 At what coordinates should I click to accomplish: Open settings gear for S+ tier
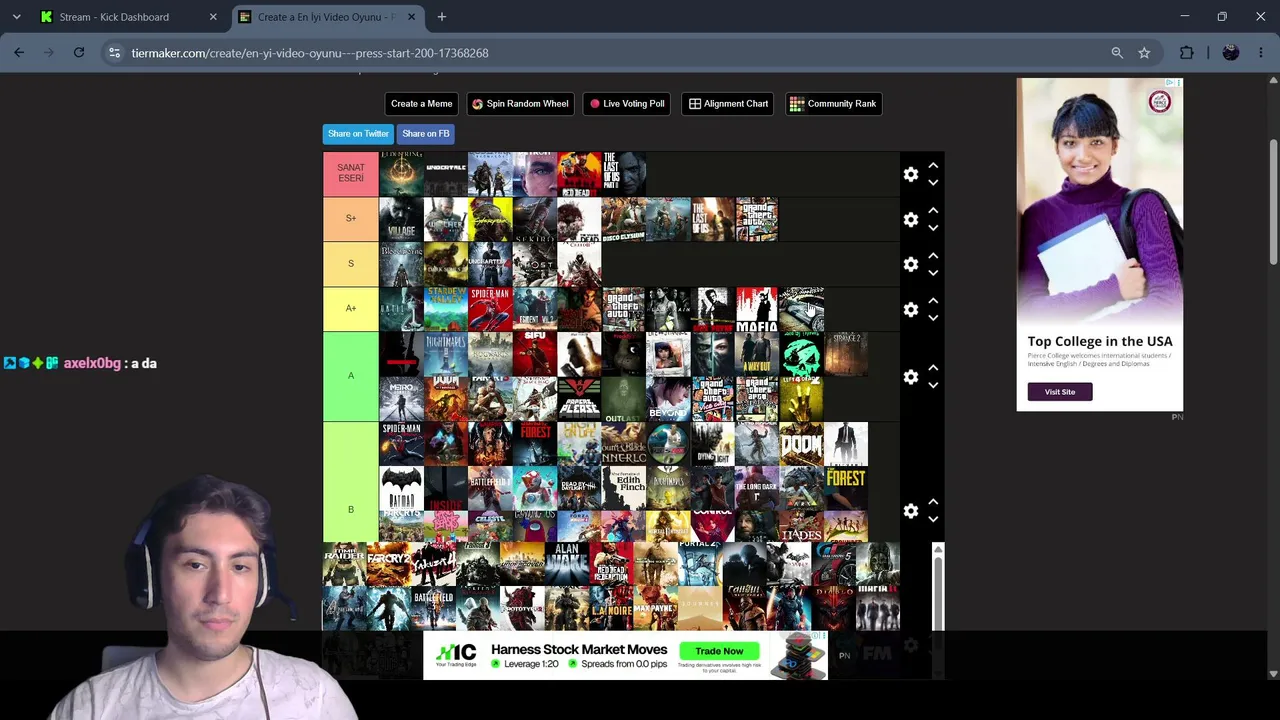(x=911, y=219)
